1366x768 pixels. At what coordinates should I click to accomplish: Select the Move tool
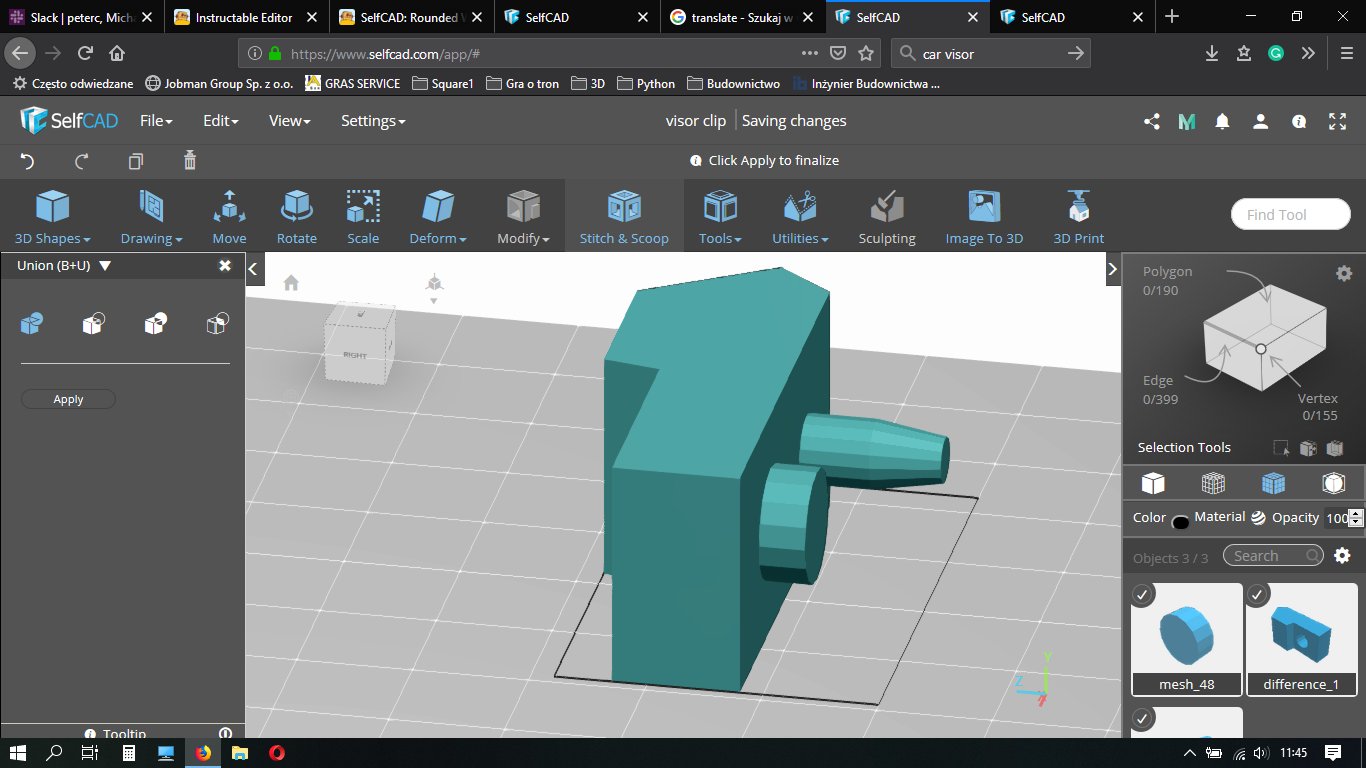click(229, 217)
